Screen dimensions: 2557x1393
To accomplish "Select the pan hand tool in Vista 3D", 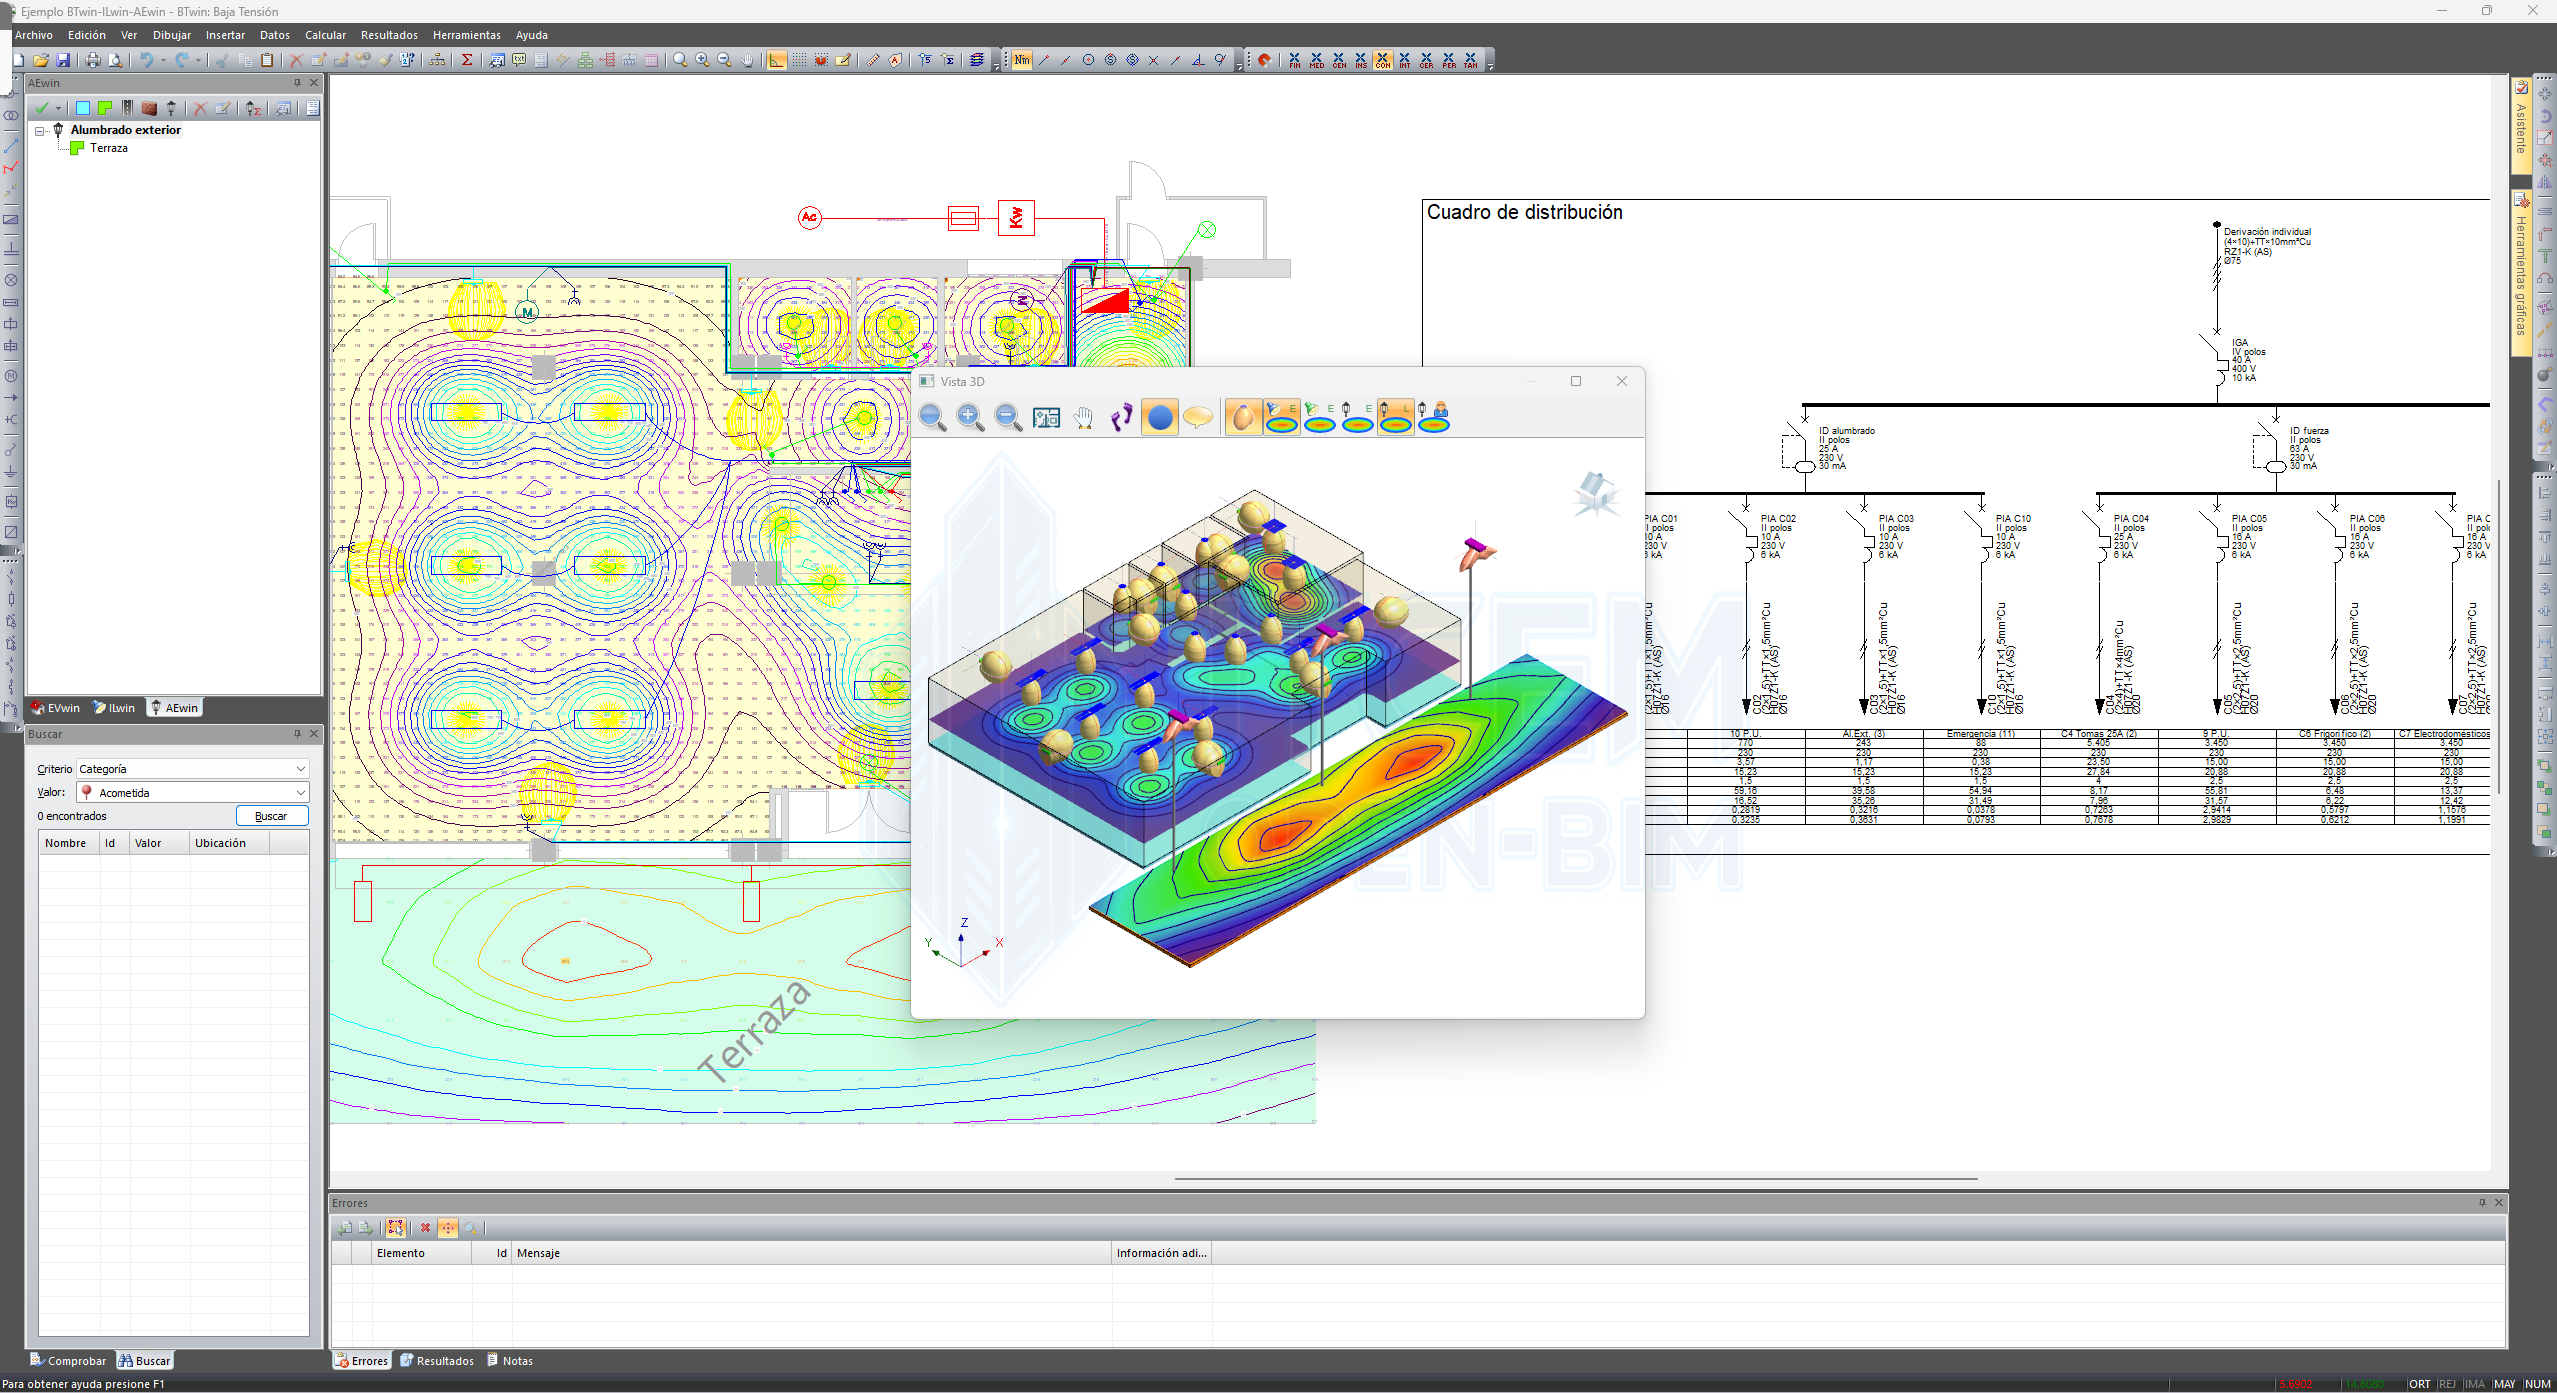I will [x=1083, y=417].
